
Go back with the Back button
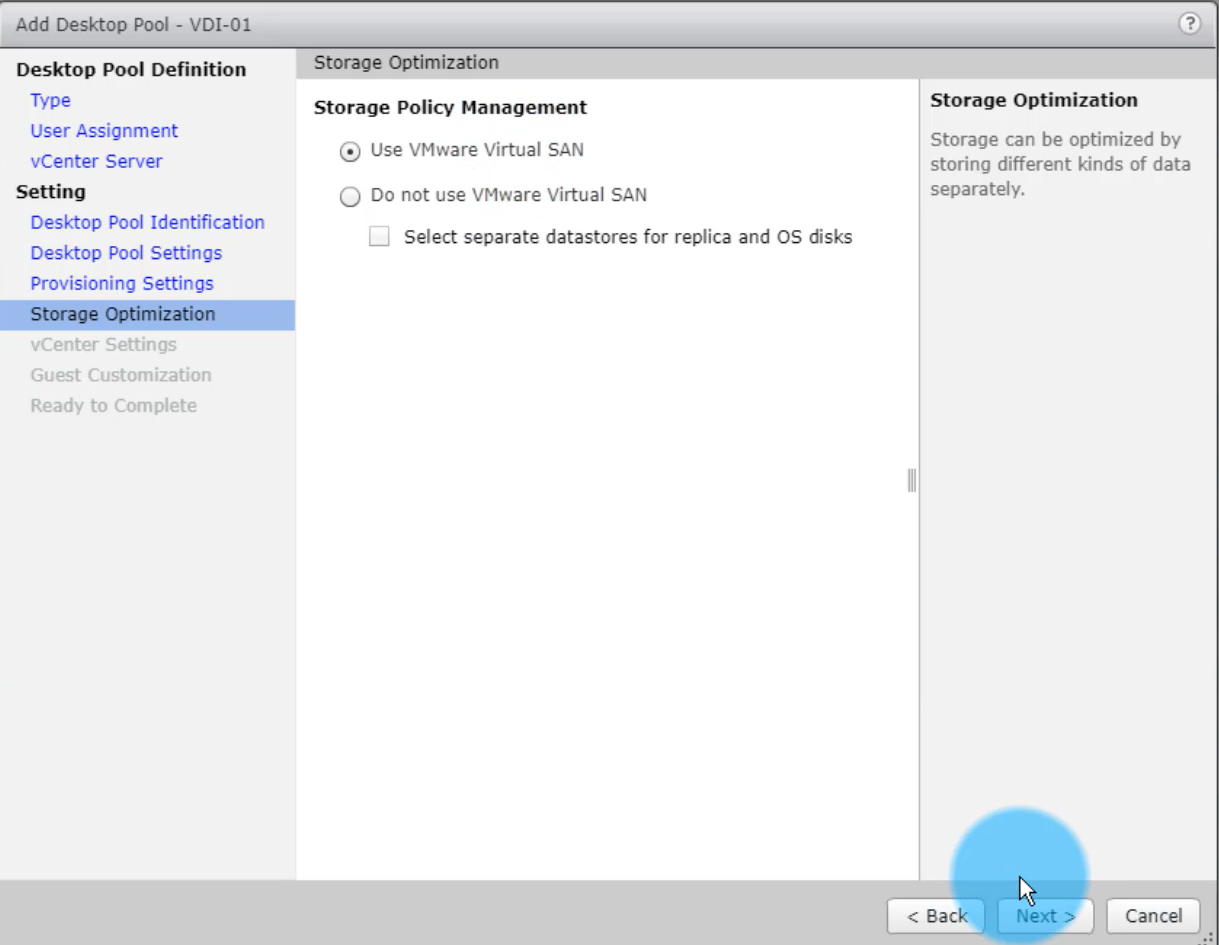[935, 916]
